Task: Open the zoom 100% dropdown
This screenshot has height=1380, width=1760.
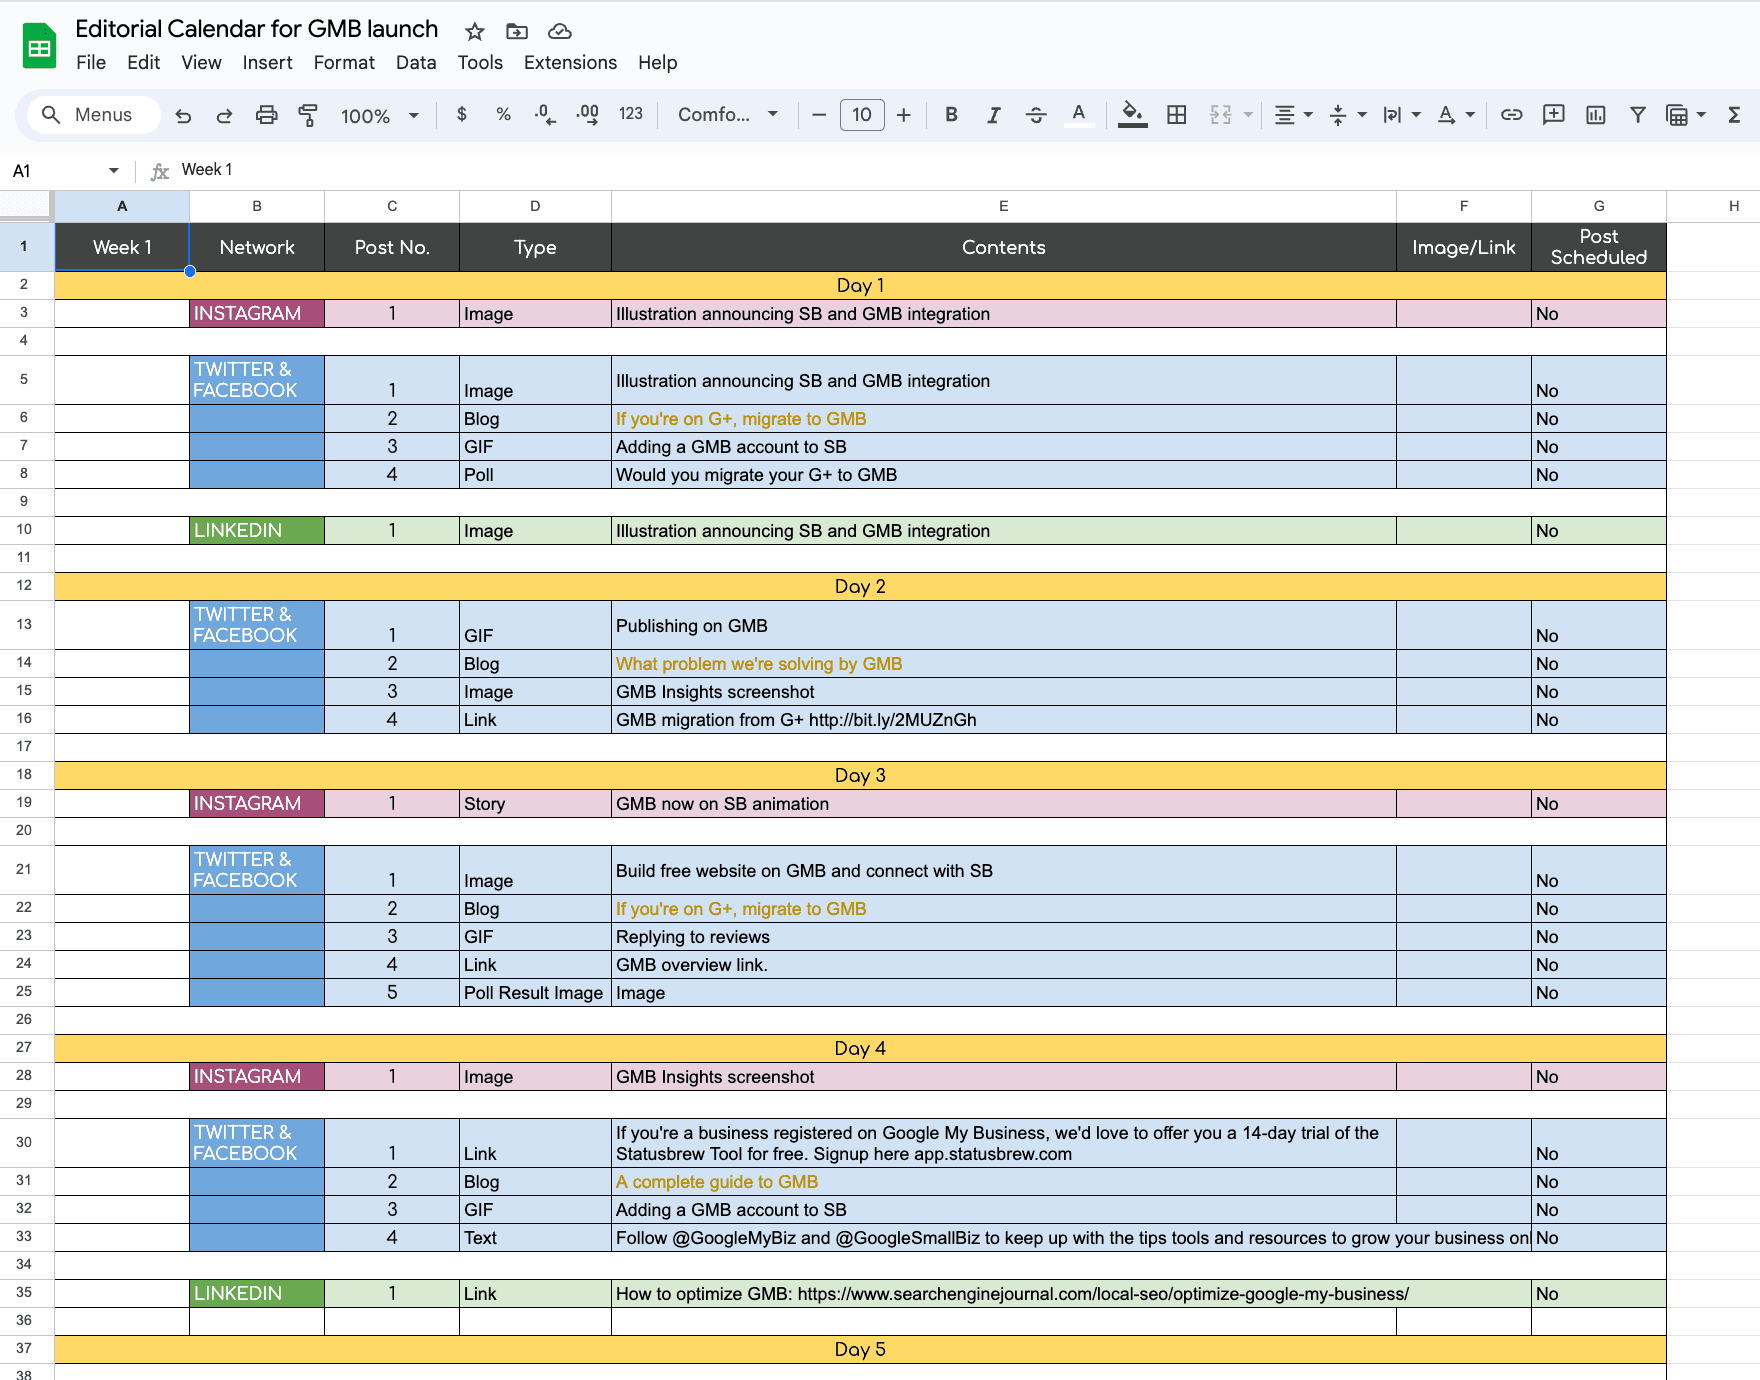Action: click(x=379, y=115)
